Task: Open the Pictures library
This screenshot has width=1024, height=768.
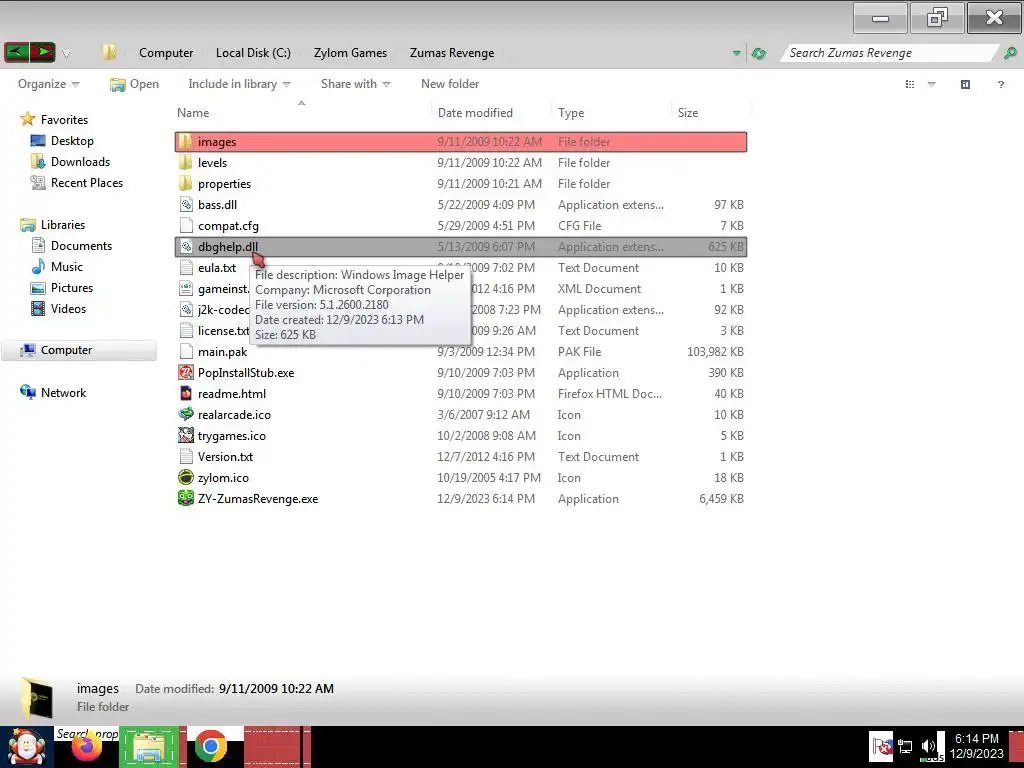Action: click(72, 287)
